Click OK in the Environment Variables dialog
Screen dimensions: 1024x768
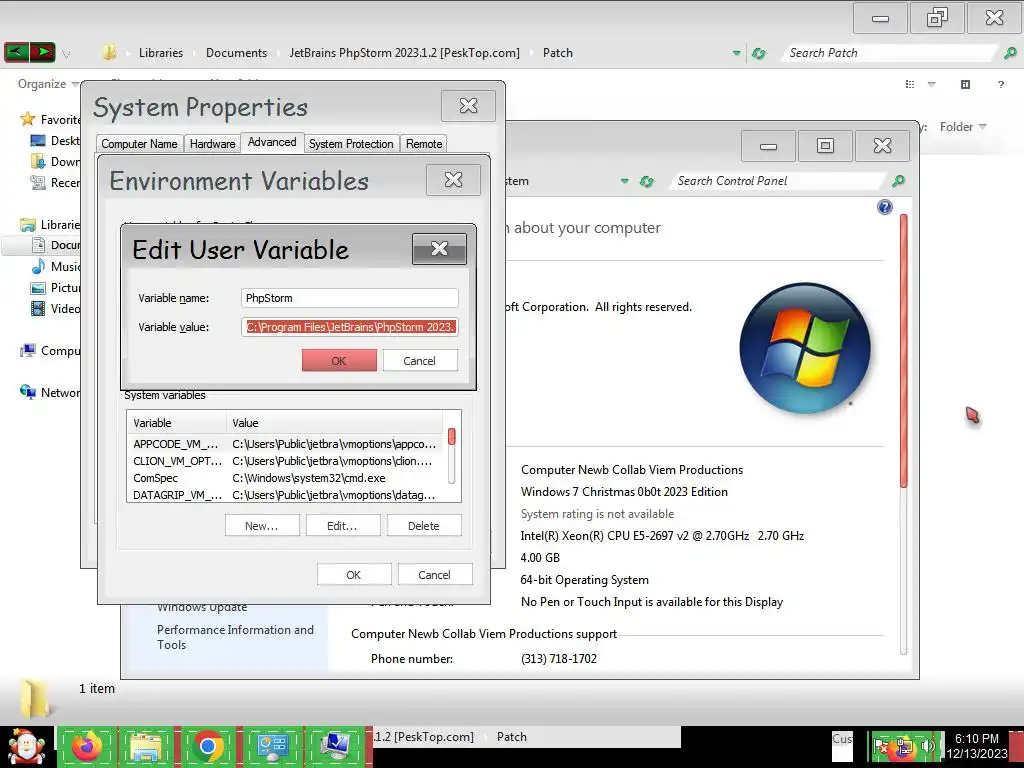pyautogui.click(x=354, y=575)
